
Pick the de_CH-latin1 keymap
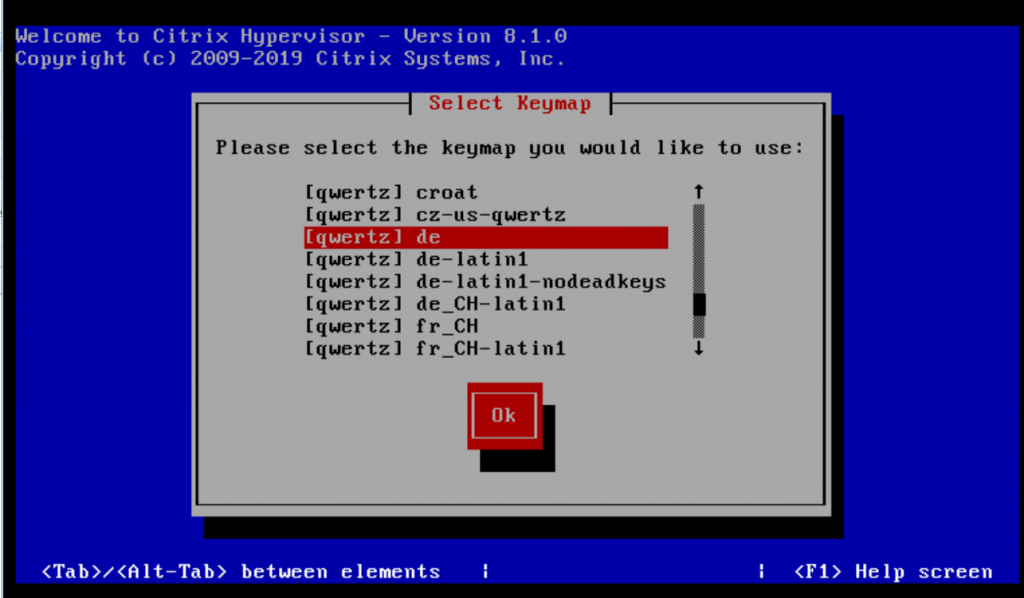[485, 304]
